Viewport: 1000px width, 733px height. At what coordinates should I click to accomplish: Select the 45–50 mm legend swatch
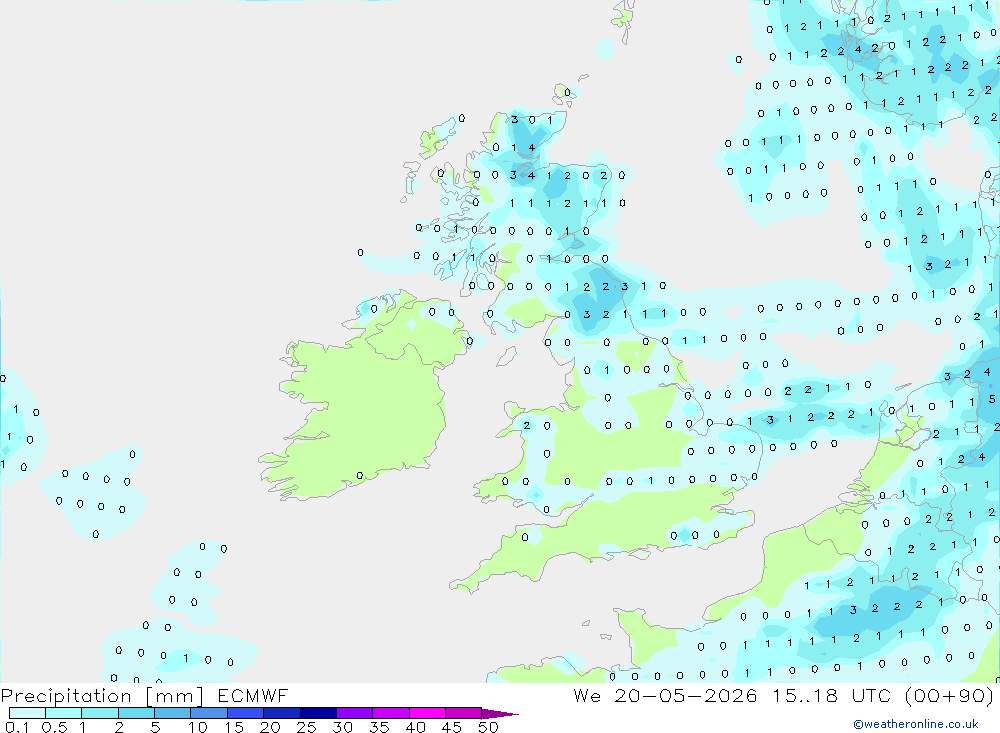463,713
